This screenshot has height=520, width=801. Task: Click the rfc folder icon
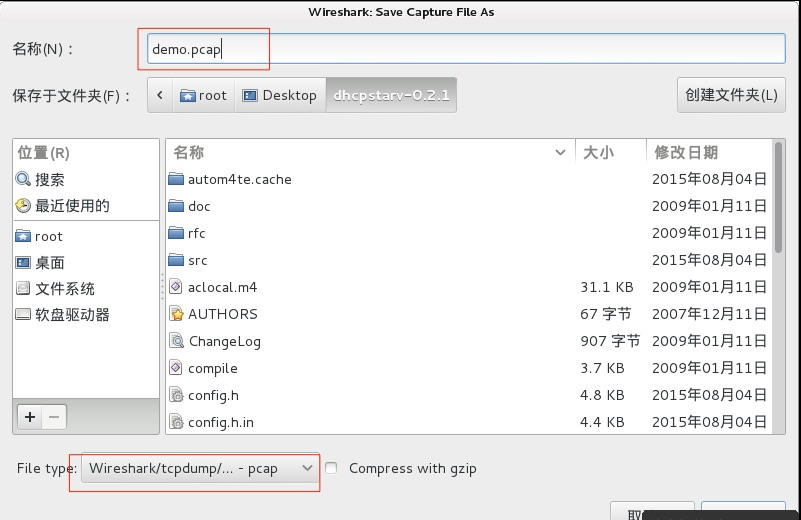[176, 233]
